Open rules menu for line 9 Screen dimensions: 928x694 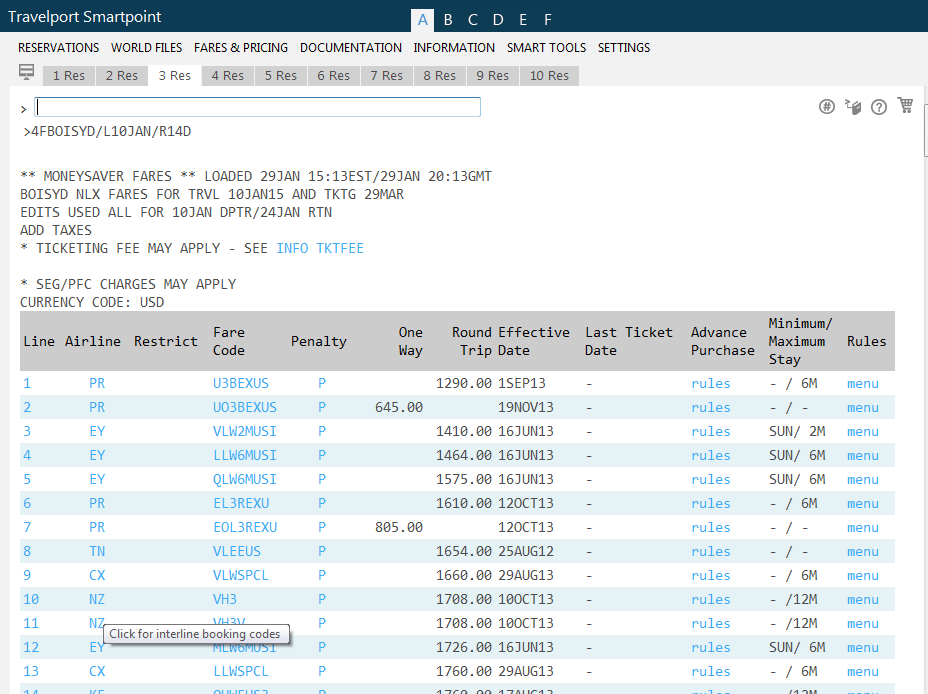[863, 575]
